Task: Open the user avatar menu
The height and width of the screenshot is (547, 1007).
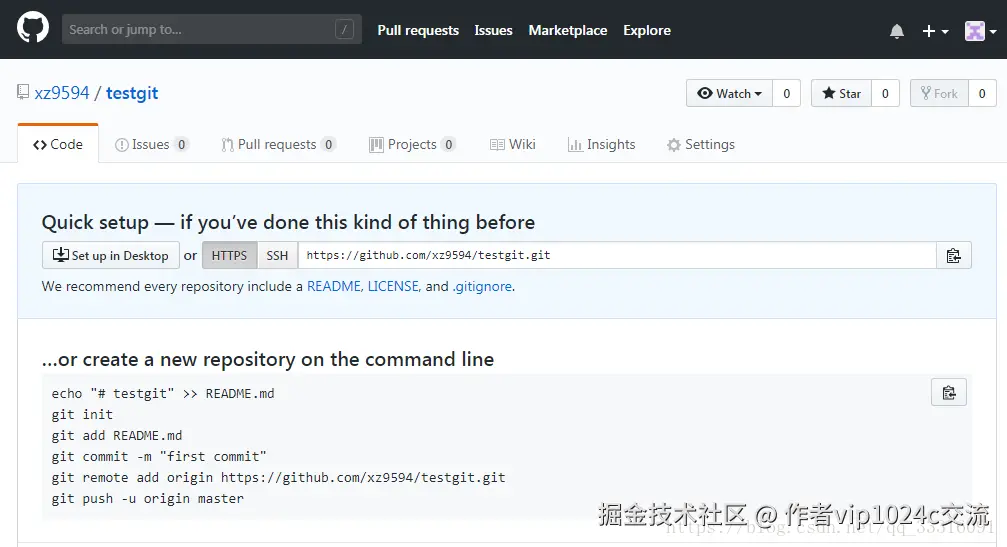Action: pos(980,31)
